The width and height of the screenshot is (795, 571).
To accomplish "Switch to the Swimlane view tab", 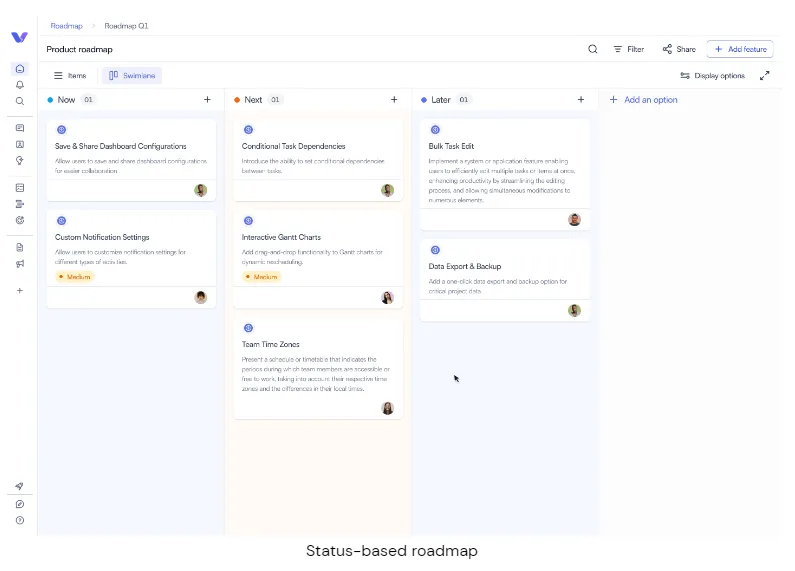I will point(132,76).
